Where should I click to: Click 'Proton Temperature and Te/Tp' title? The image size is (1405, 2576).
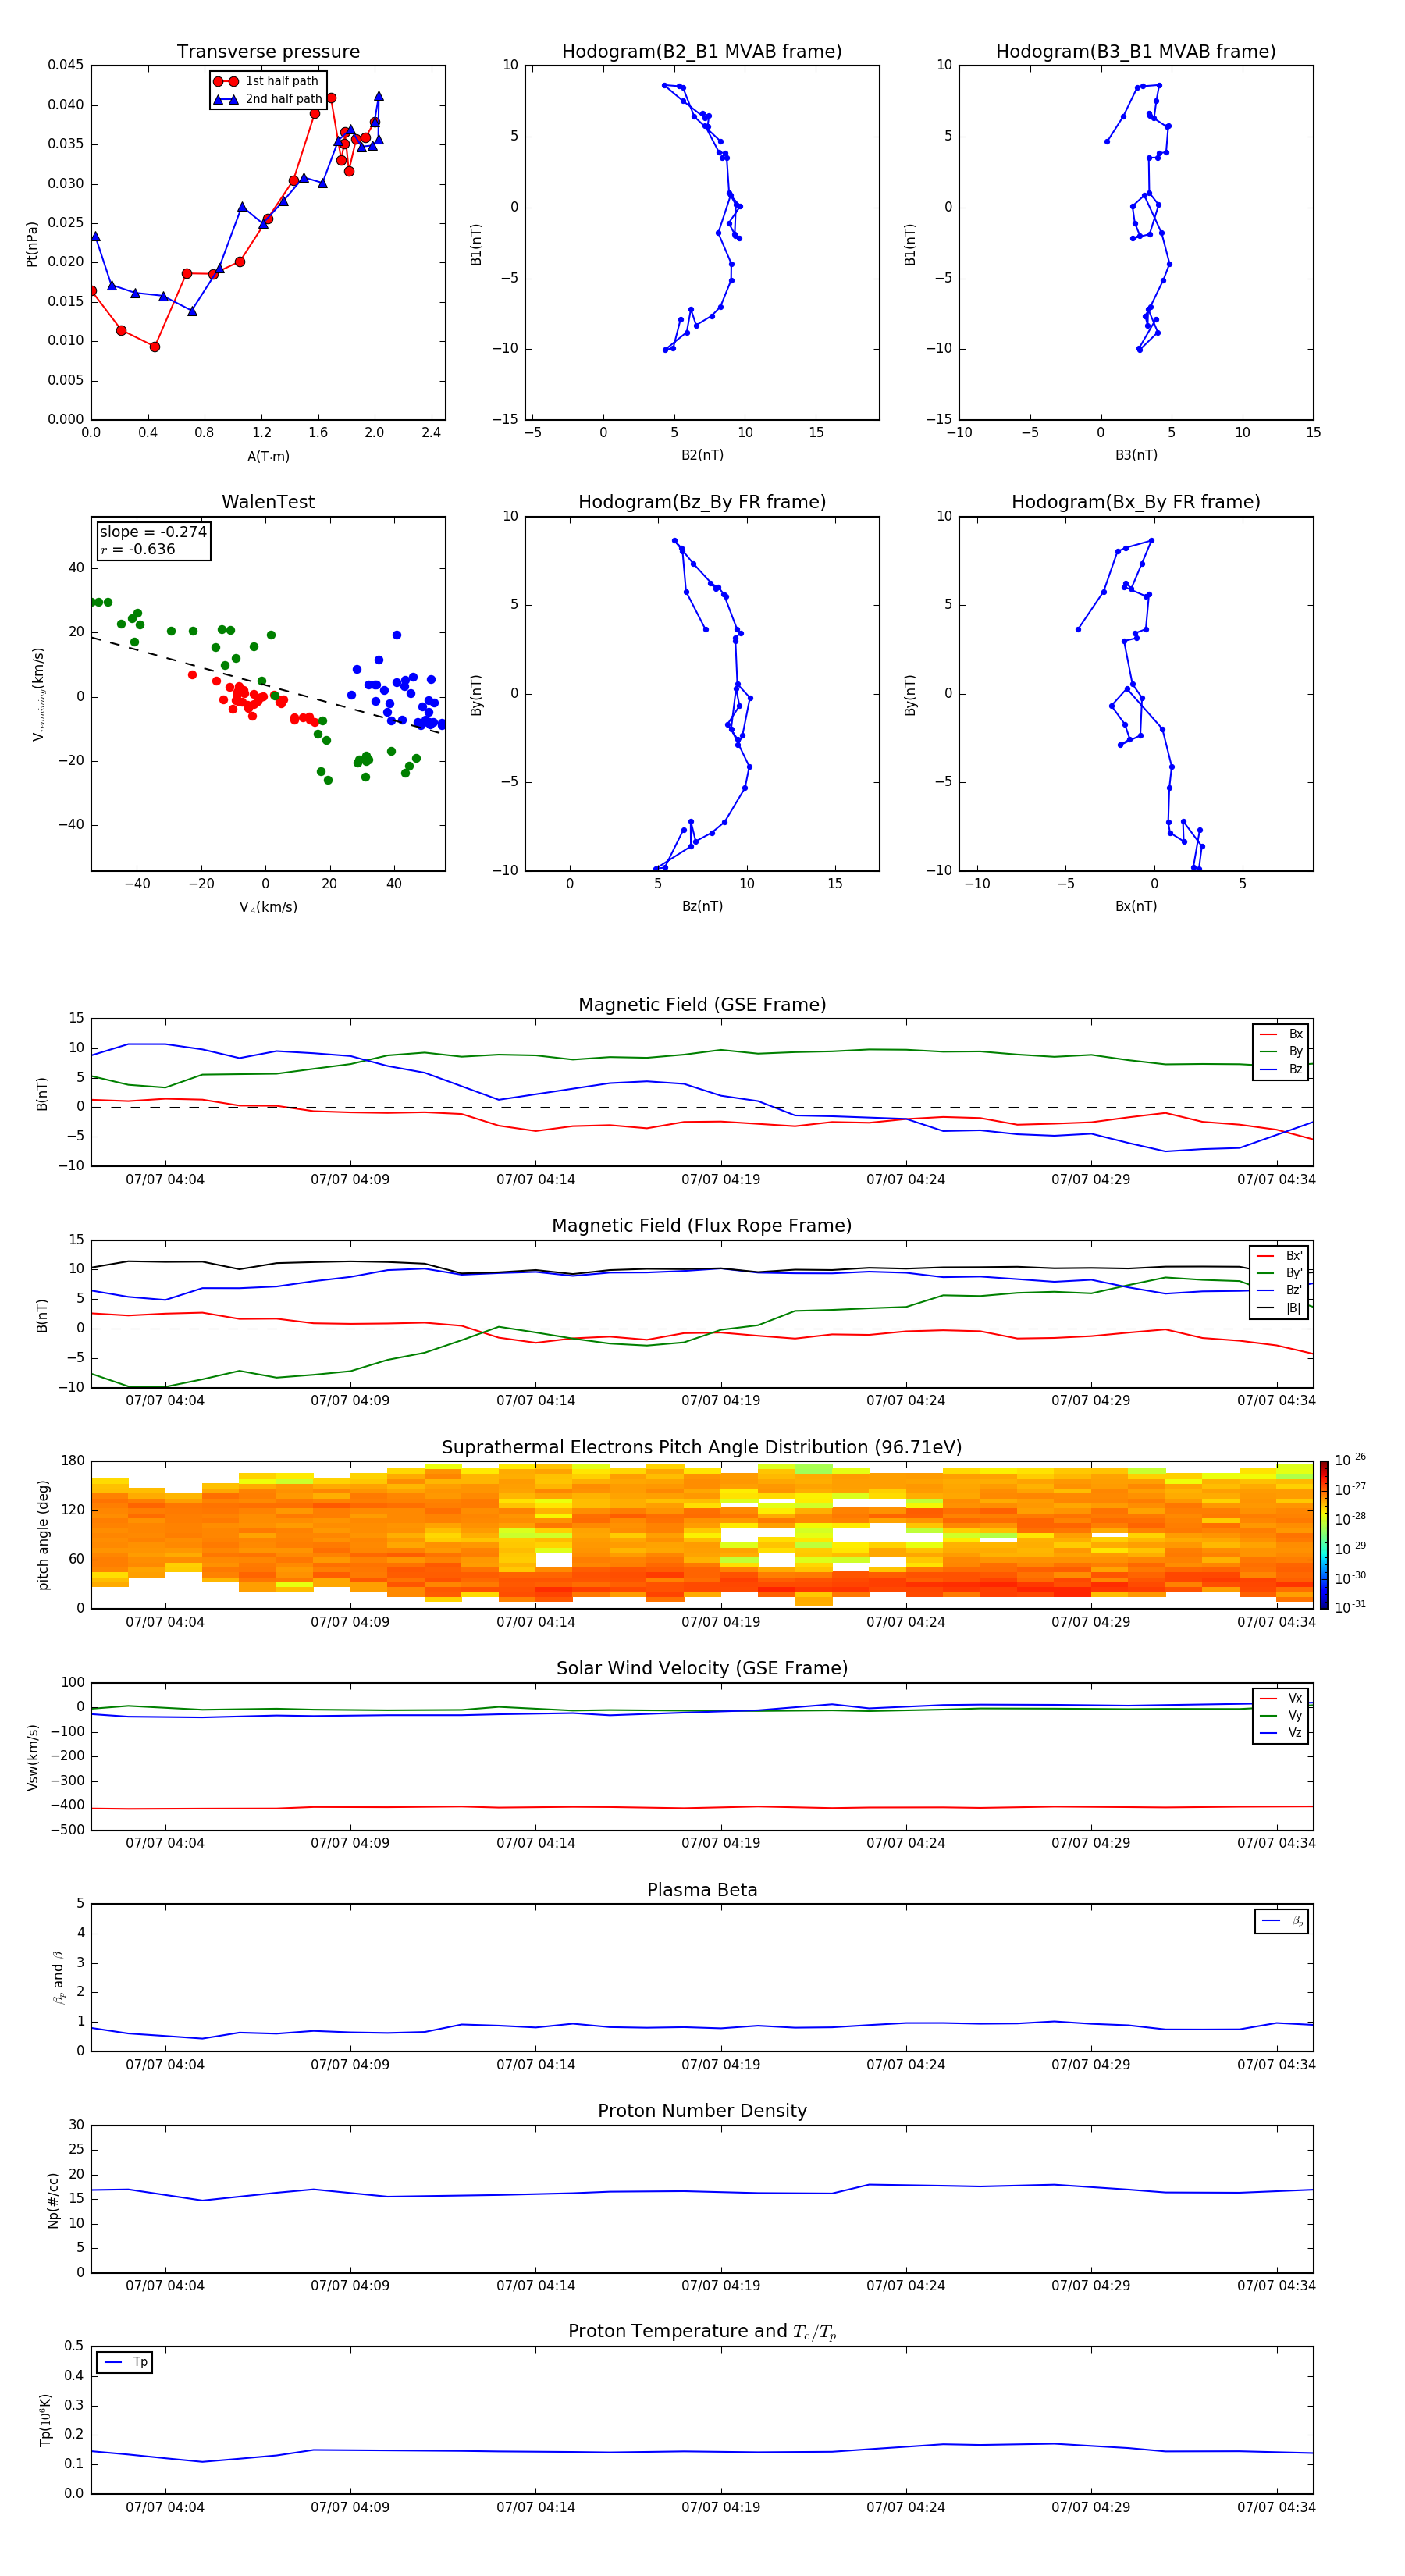[702, 2332]
